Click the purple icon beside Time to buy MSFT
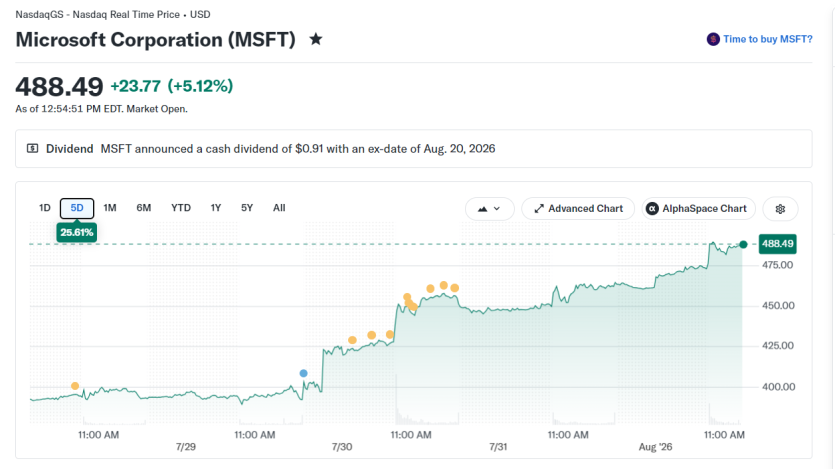835x469 pixels. 713,39
